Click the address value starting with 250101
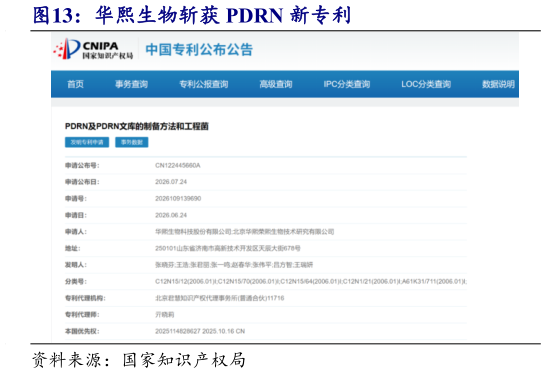Viewport: 546px width, 373px height. pos(228,248)
